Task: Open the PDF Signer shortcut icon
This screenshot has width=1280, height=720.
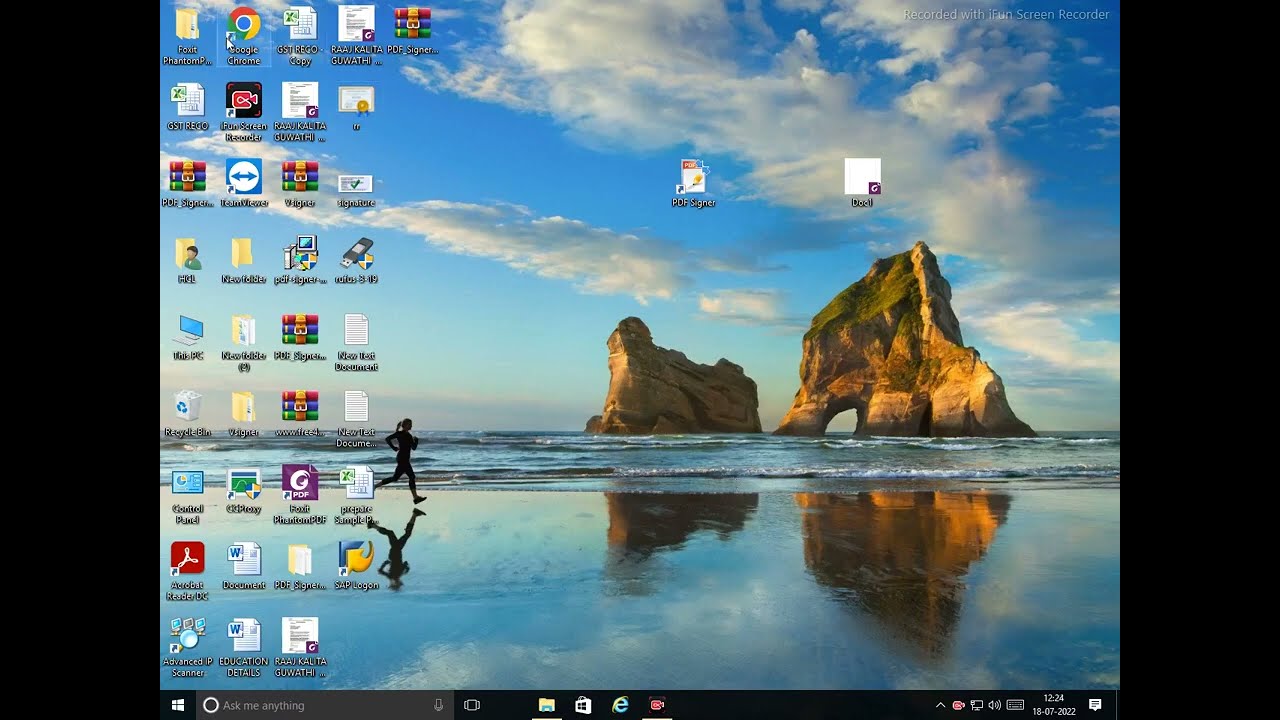Action: (x=693, y=183)
